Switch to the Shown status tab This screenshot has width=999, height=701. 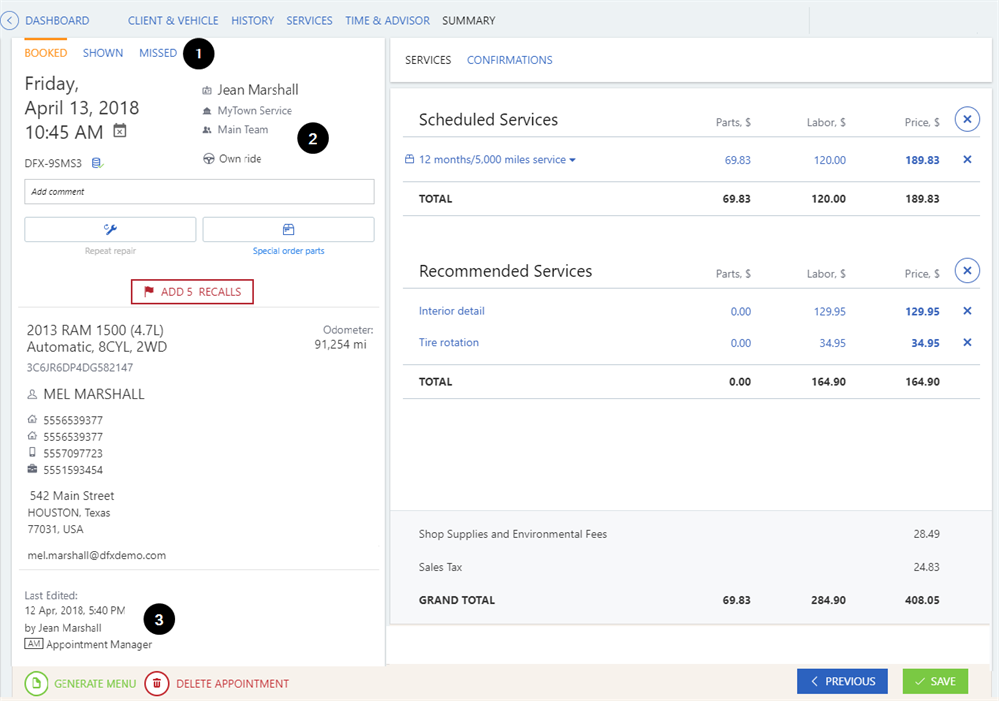[x=103, y=53]
